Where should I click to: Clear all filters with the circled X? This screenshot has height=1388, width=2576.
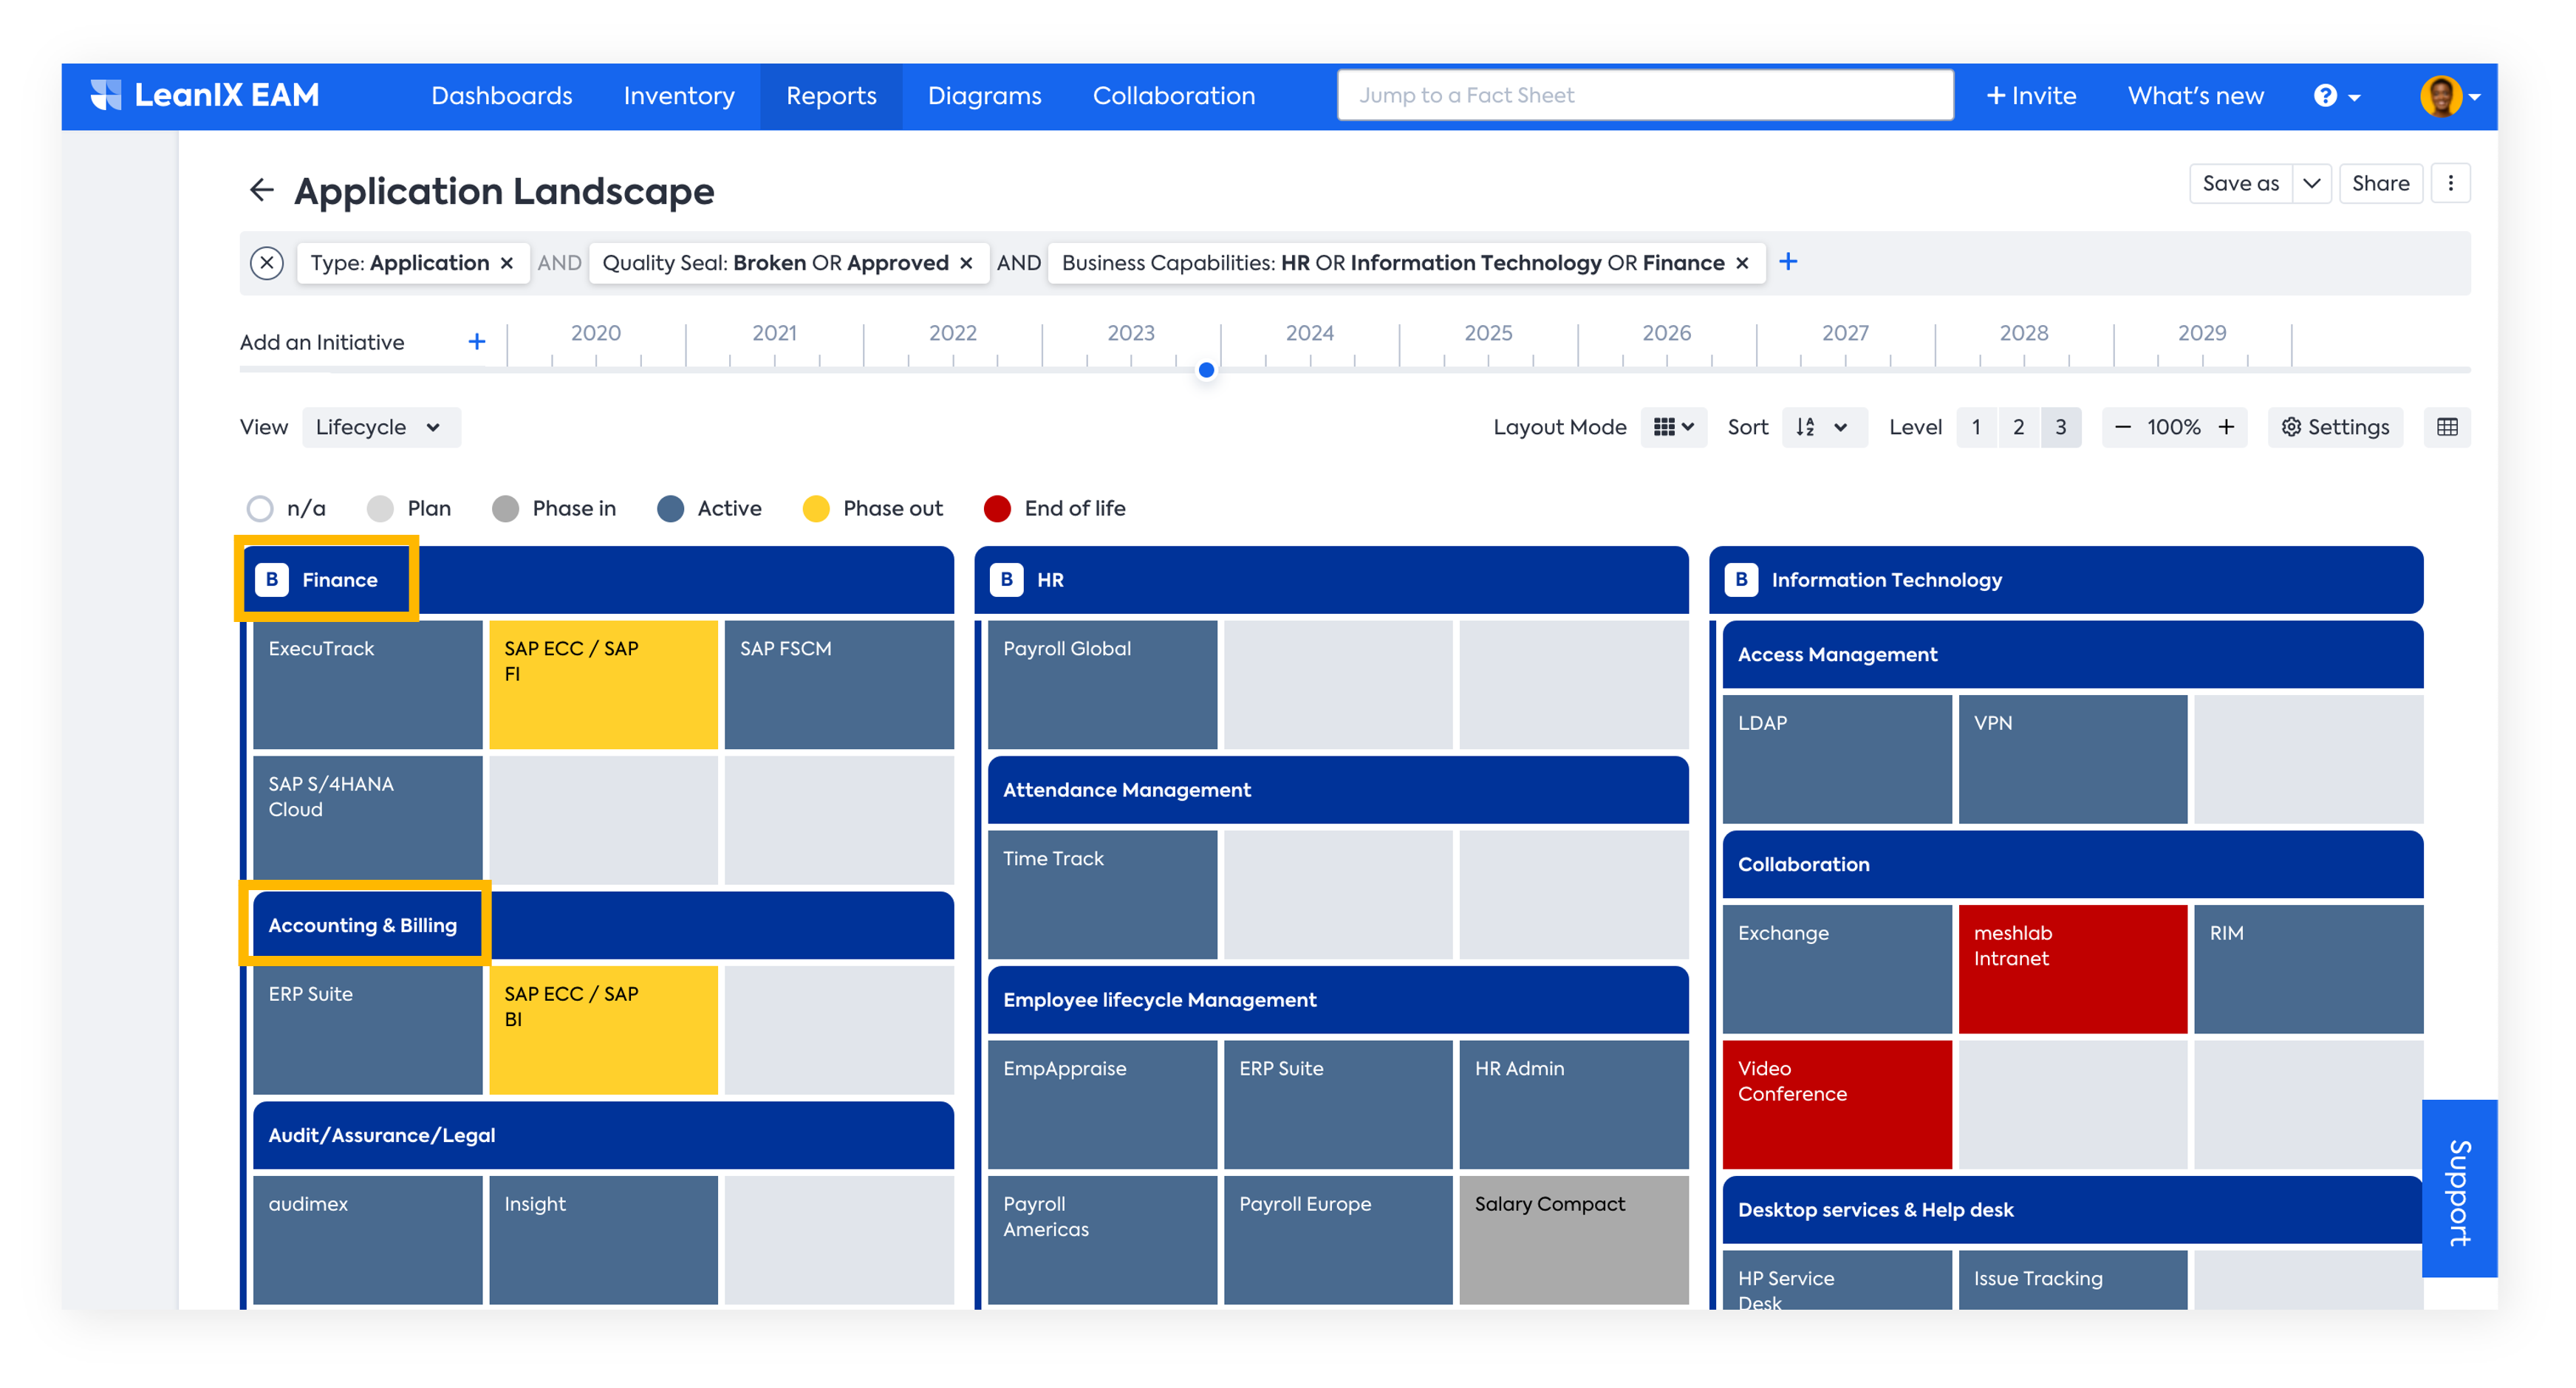(x=266, y=263)
